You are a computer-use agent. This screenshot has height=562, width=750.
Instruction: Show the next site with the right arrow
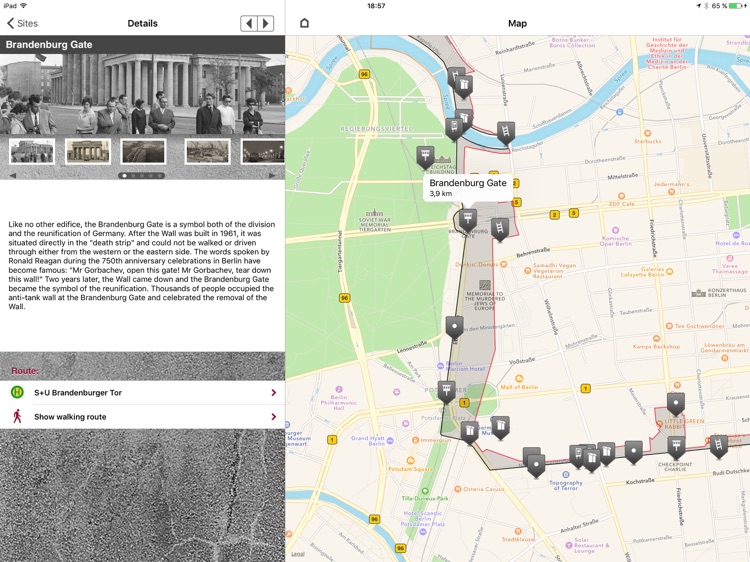point(265,23)
